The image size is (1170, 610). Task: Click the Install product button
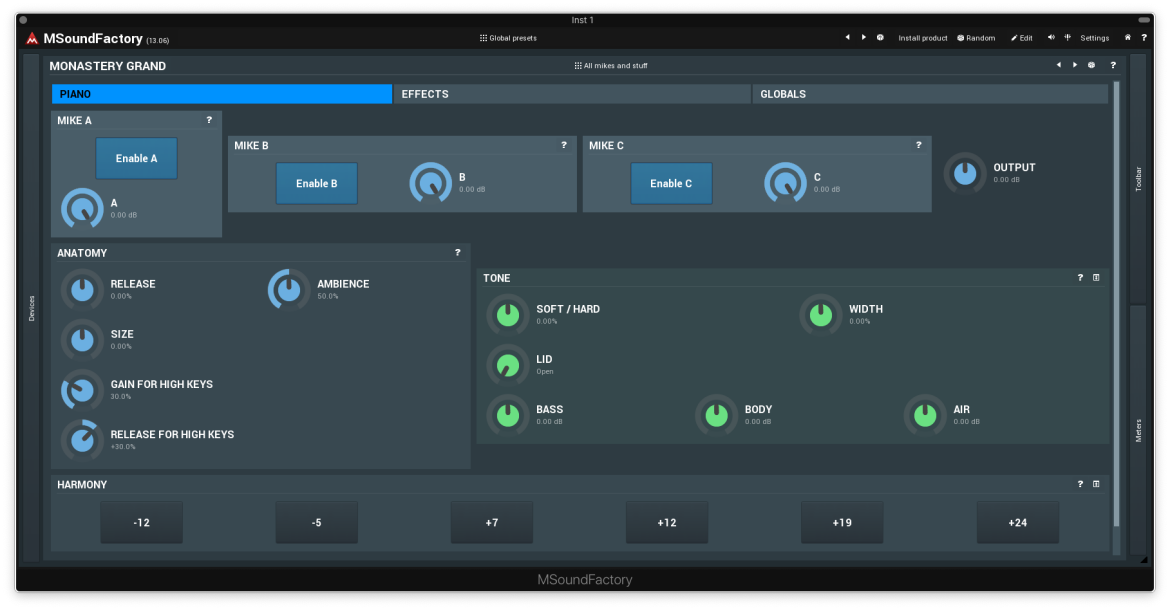point(922,38)
